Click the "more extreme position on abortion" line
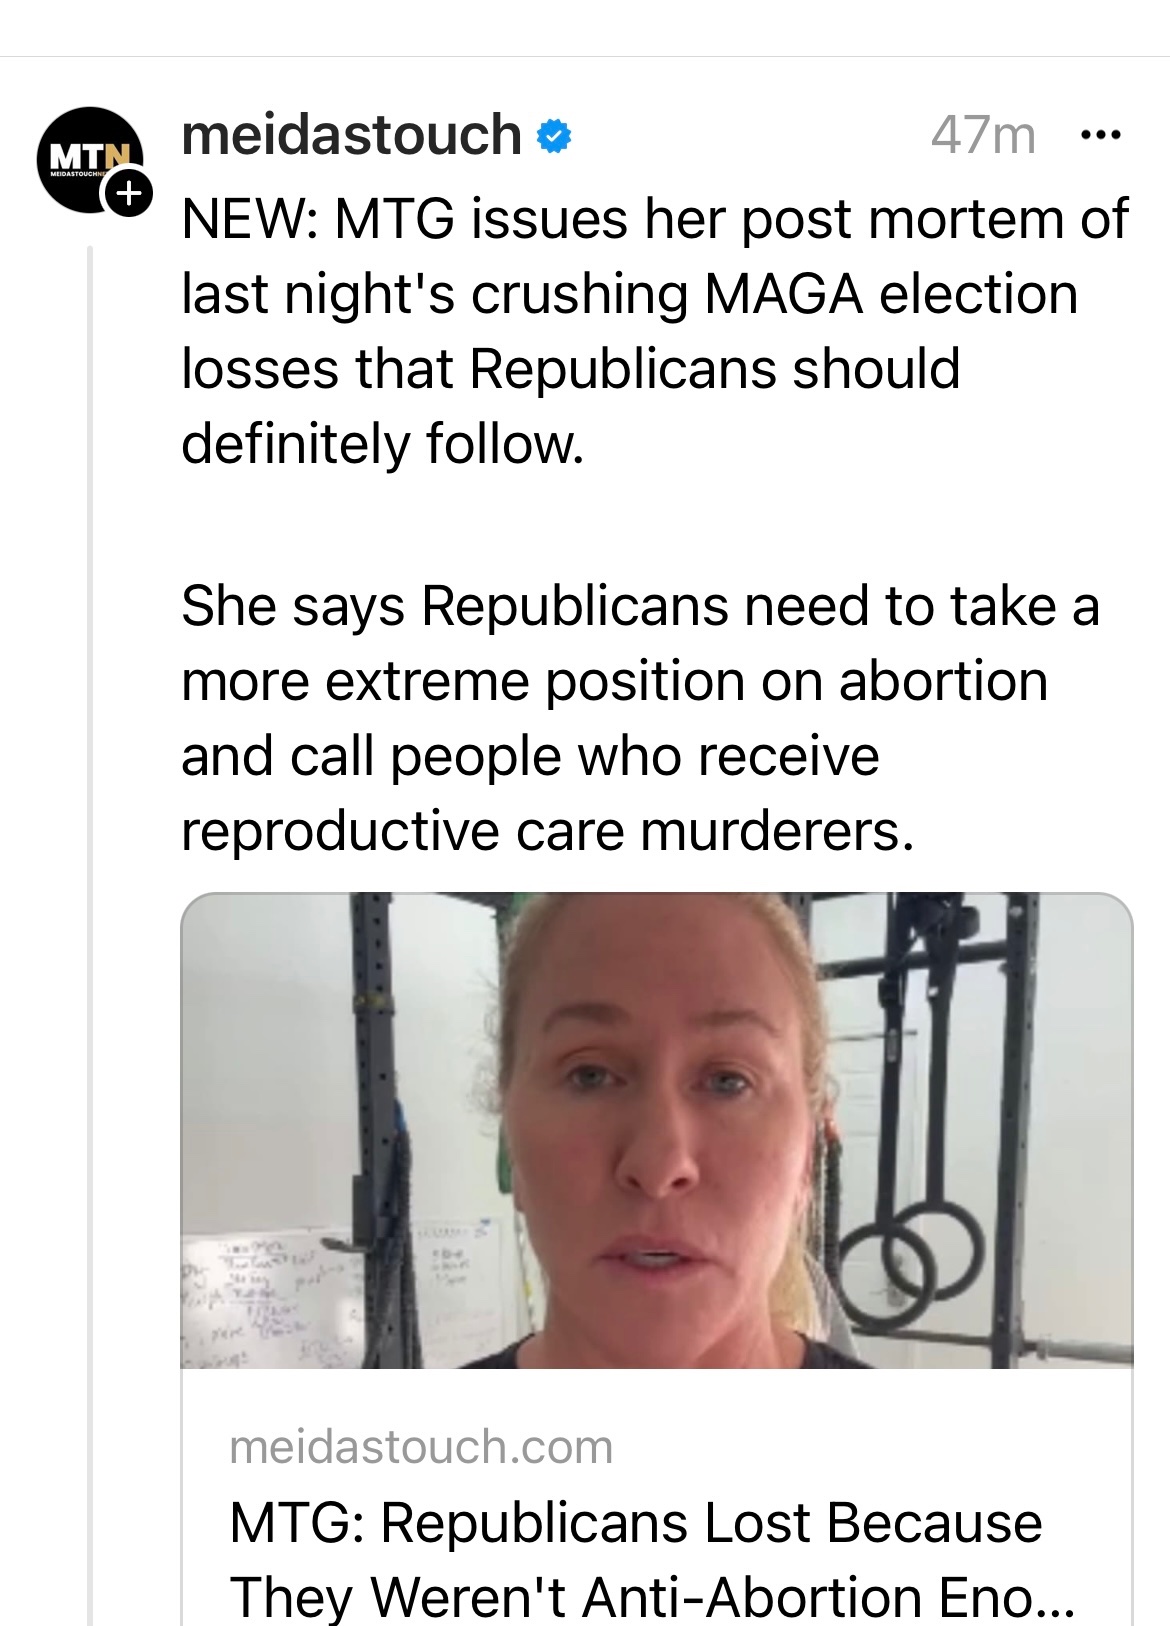1170x1626 pixels. [x=614, y=681]
